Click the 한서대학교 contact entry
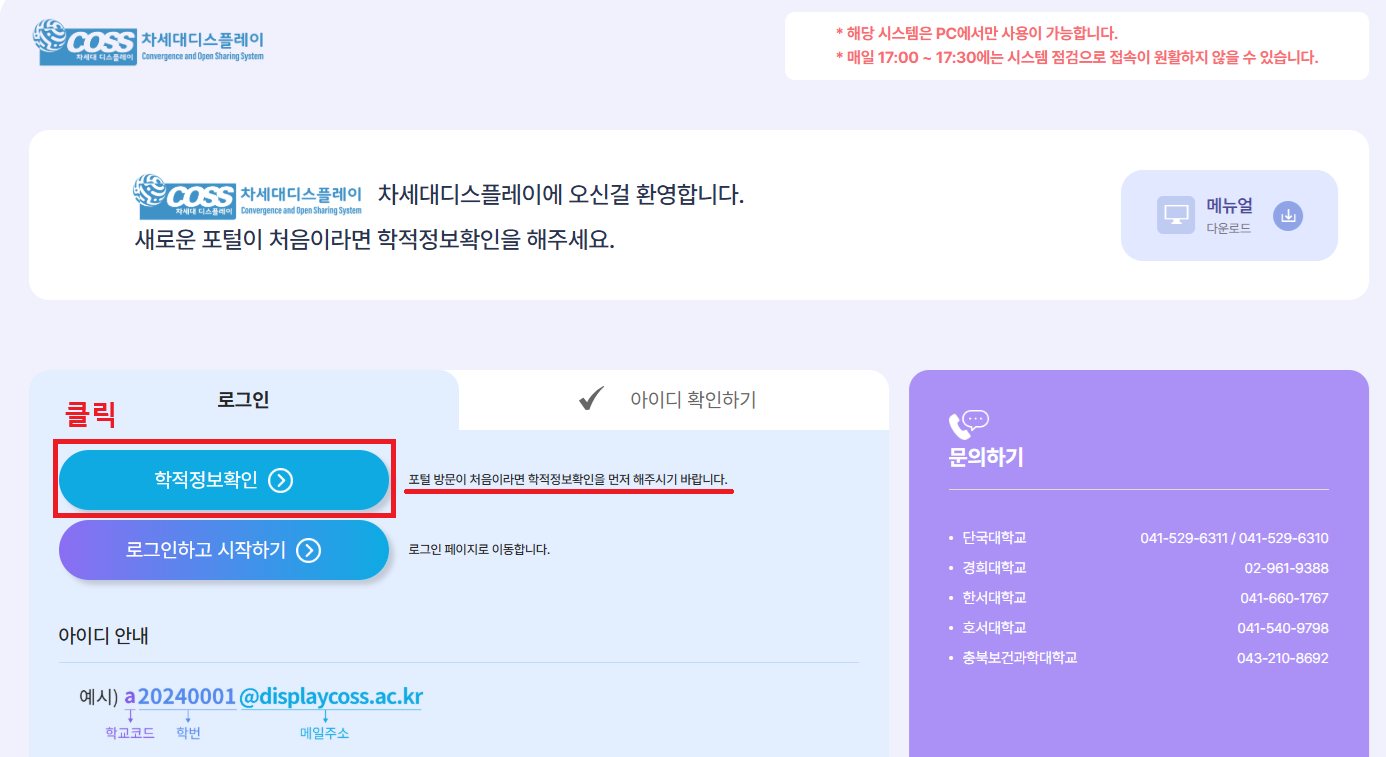1386x757 pixels. point(1139,598)
